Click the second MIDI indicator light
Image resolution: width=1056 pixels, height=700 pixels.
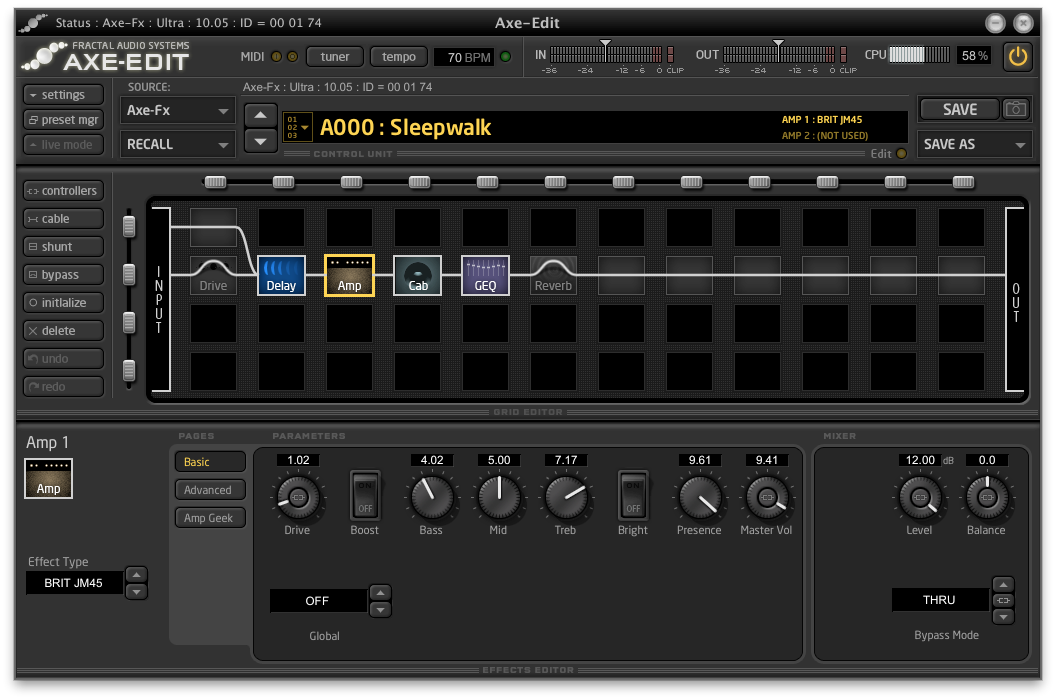point(292,57)
